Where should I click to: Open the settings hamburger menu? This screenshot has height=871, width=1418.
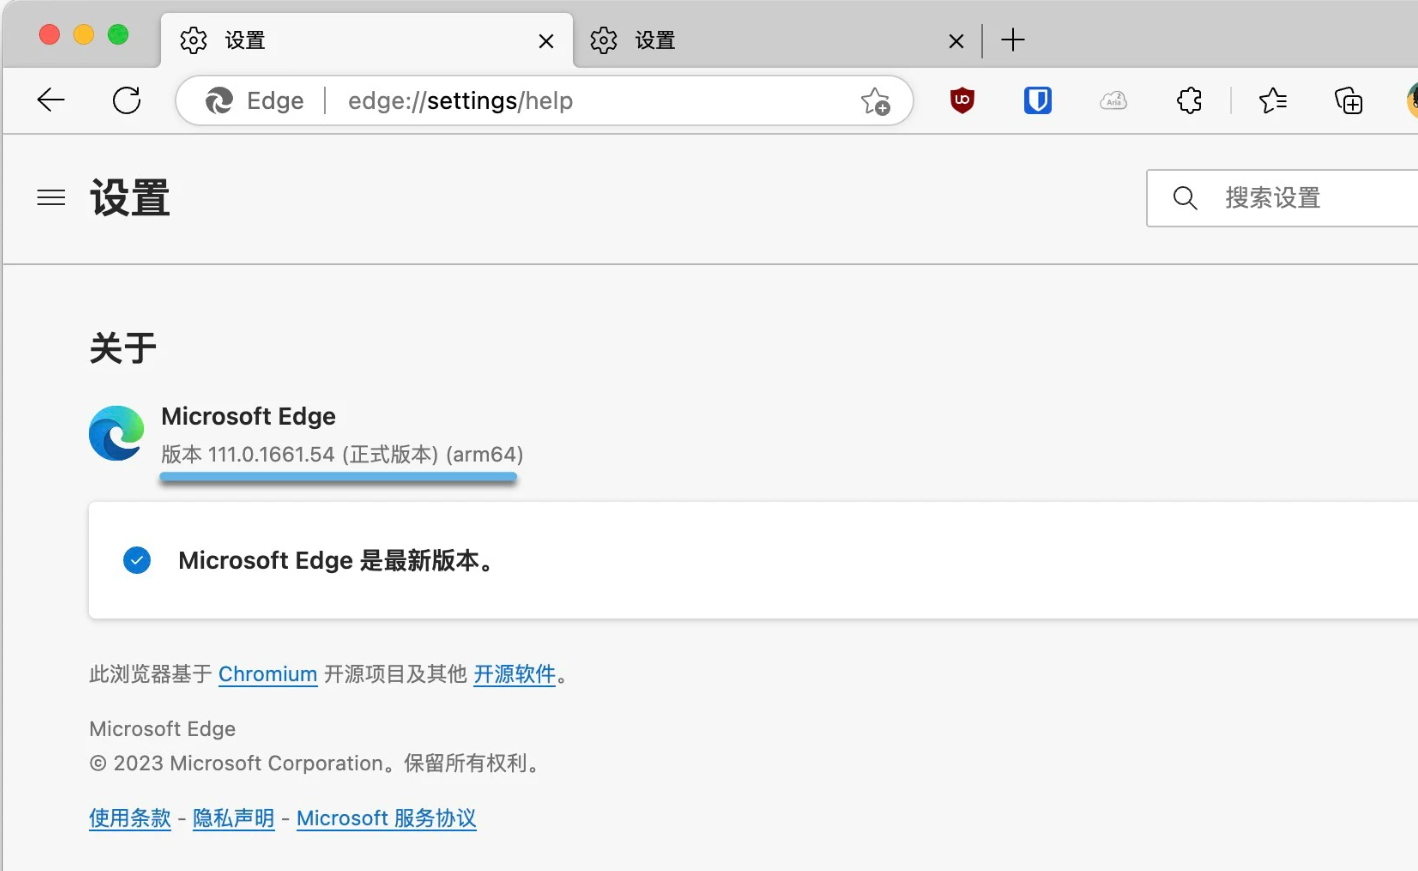(51, 198)
